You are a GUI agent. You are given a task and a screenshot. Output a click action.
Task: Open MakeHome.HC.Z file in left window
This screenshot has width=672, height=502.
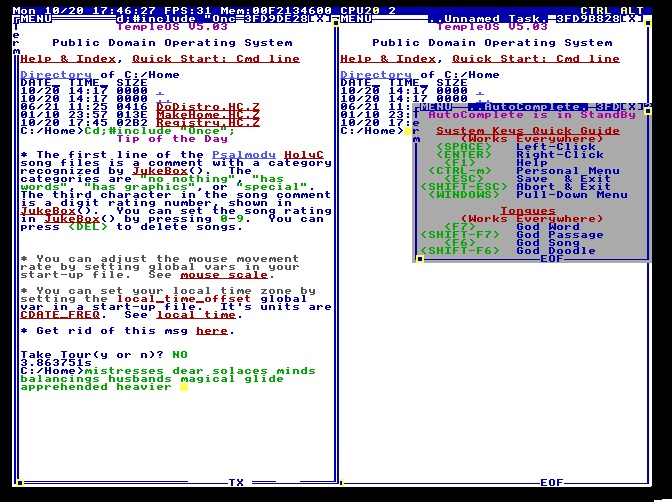click(x=208, y=115)
